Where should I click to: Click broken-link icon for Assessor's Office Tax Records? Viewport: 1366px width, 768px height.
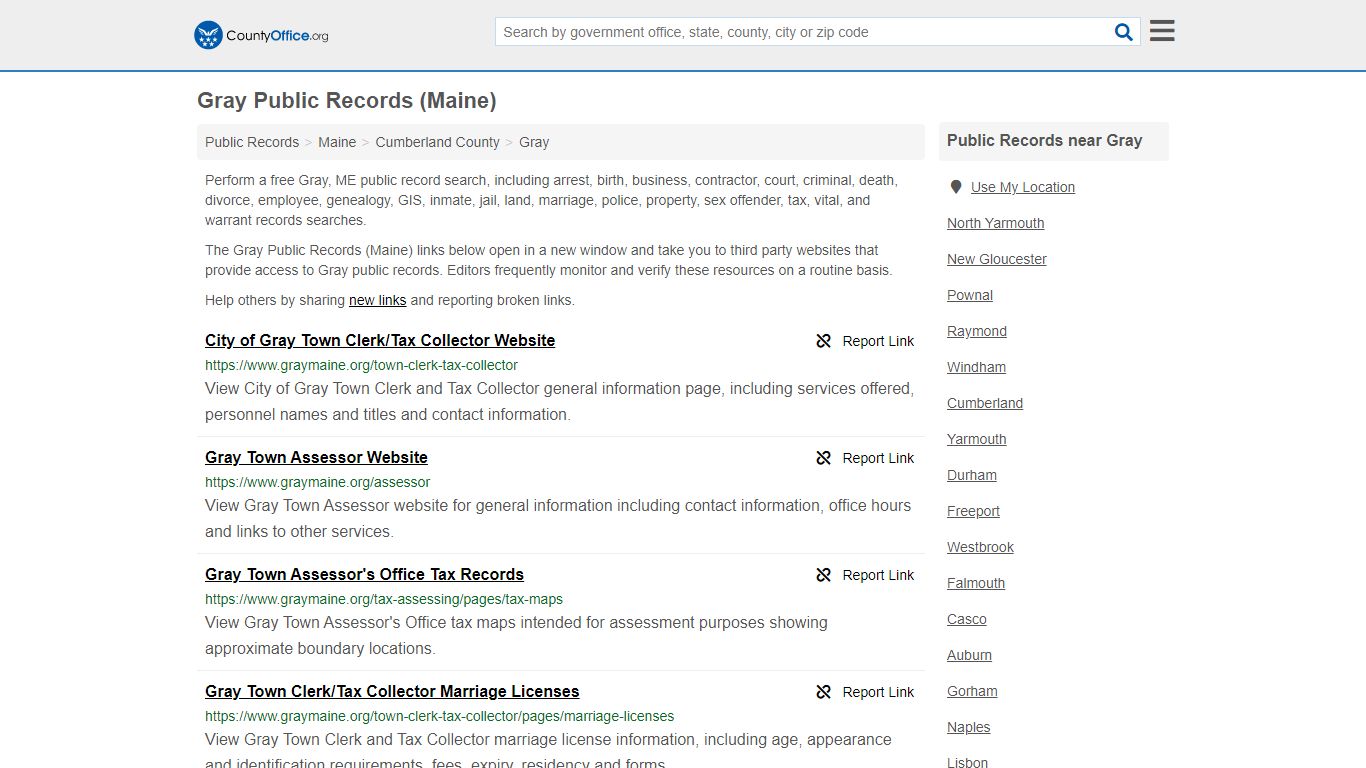(824, 575)
